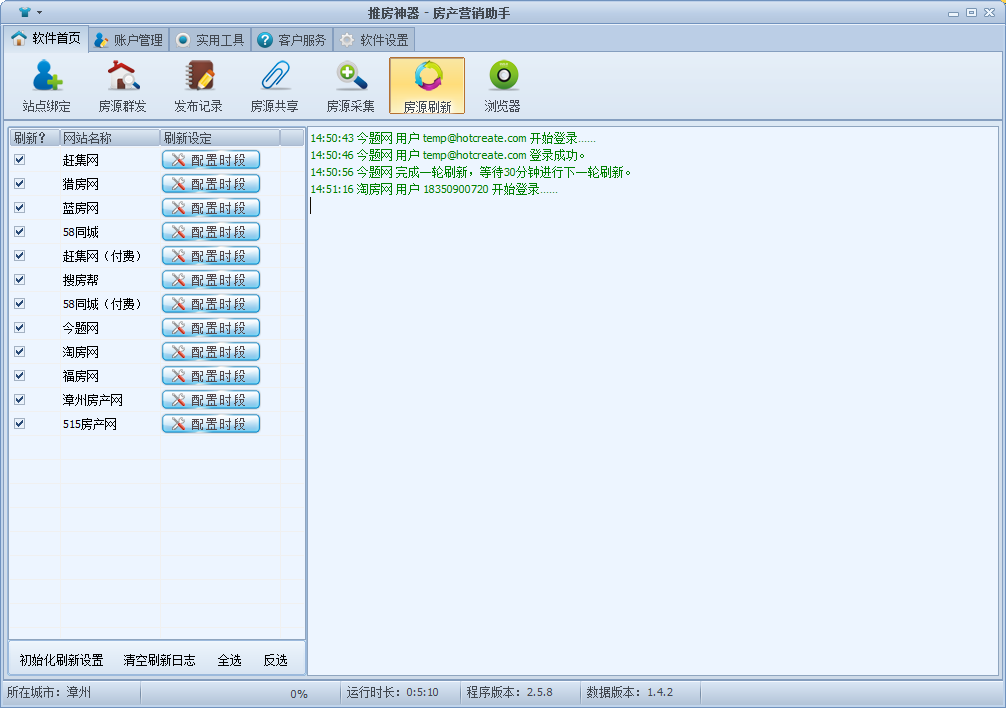This screenshot has height=708, width=1006.
Task: Click 配置时段 for 福房网
Action: [211, 376]
